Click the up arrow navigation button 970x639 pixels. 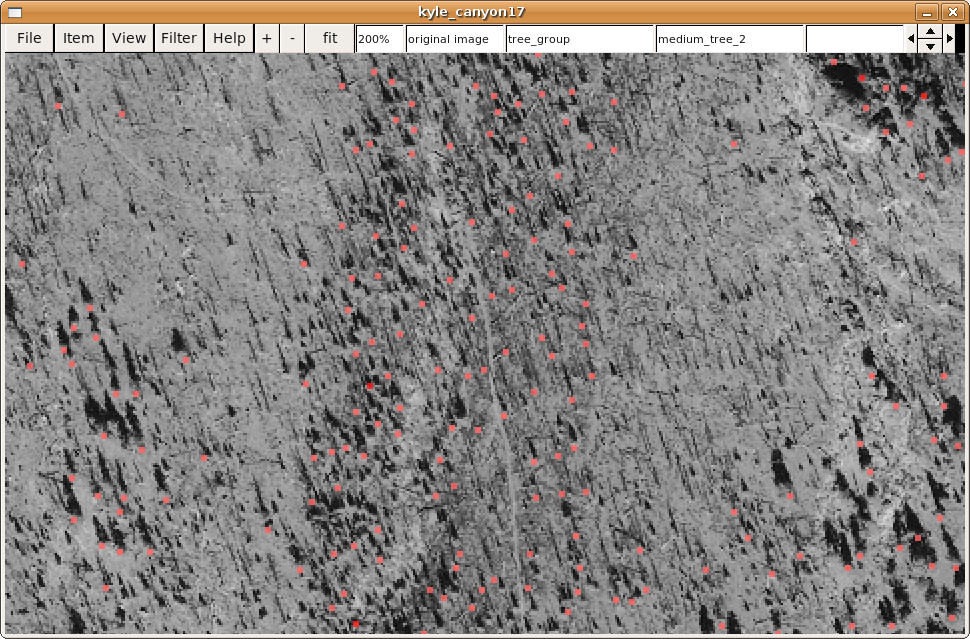[x=930, y=32]
